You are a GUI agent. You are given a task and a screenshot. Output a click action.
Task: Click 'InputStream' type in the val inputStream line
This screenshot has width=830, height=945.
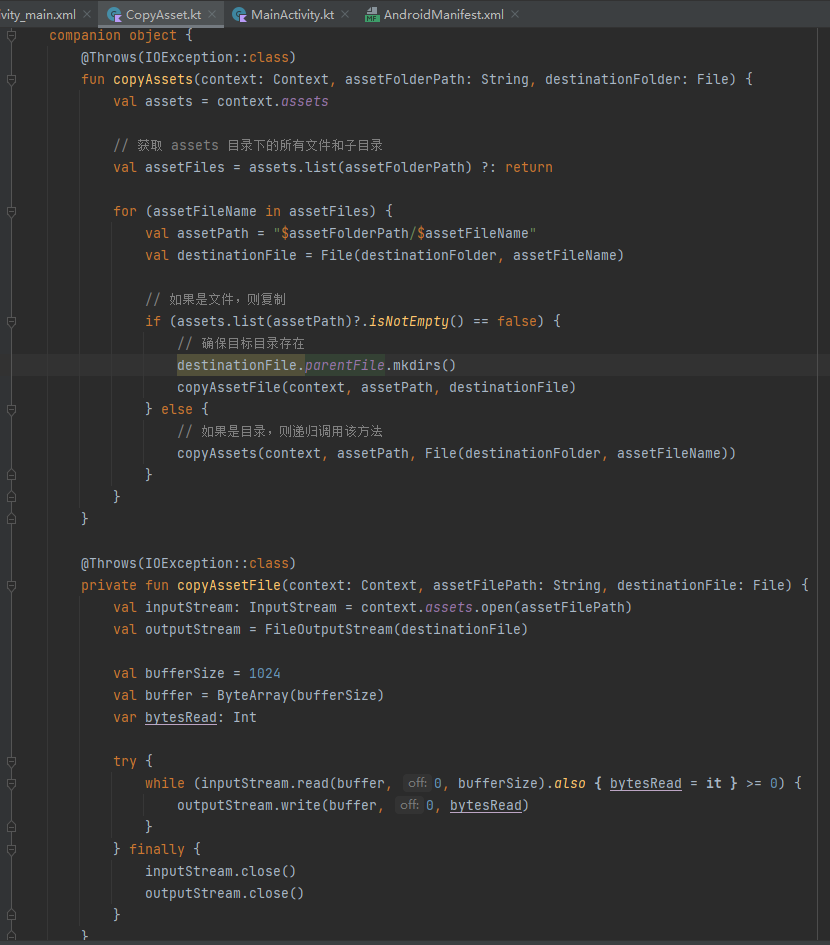(293, 608)
